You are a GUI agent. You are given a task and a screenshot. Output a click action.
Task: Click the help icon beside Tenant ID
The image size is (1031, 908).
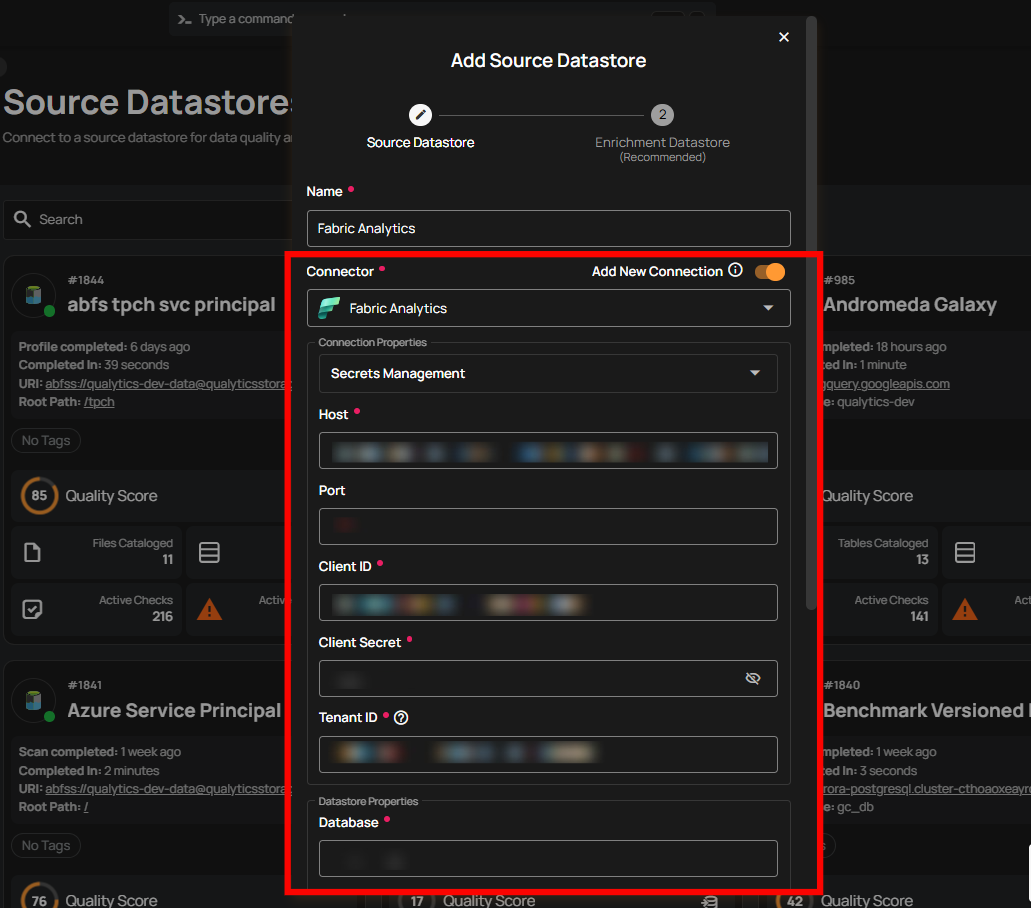pyautogui.click(x=401, y=717)
